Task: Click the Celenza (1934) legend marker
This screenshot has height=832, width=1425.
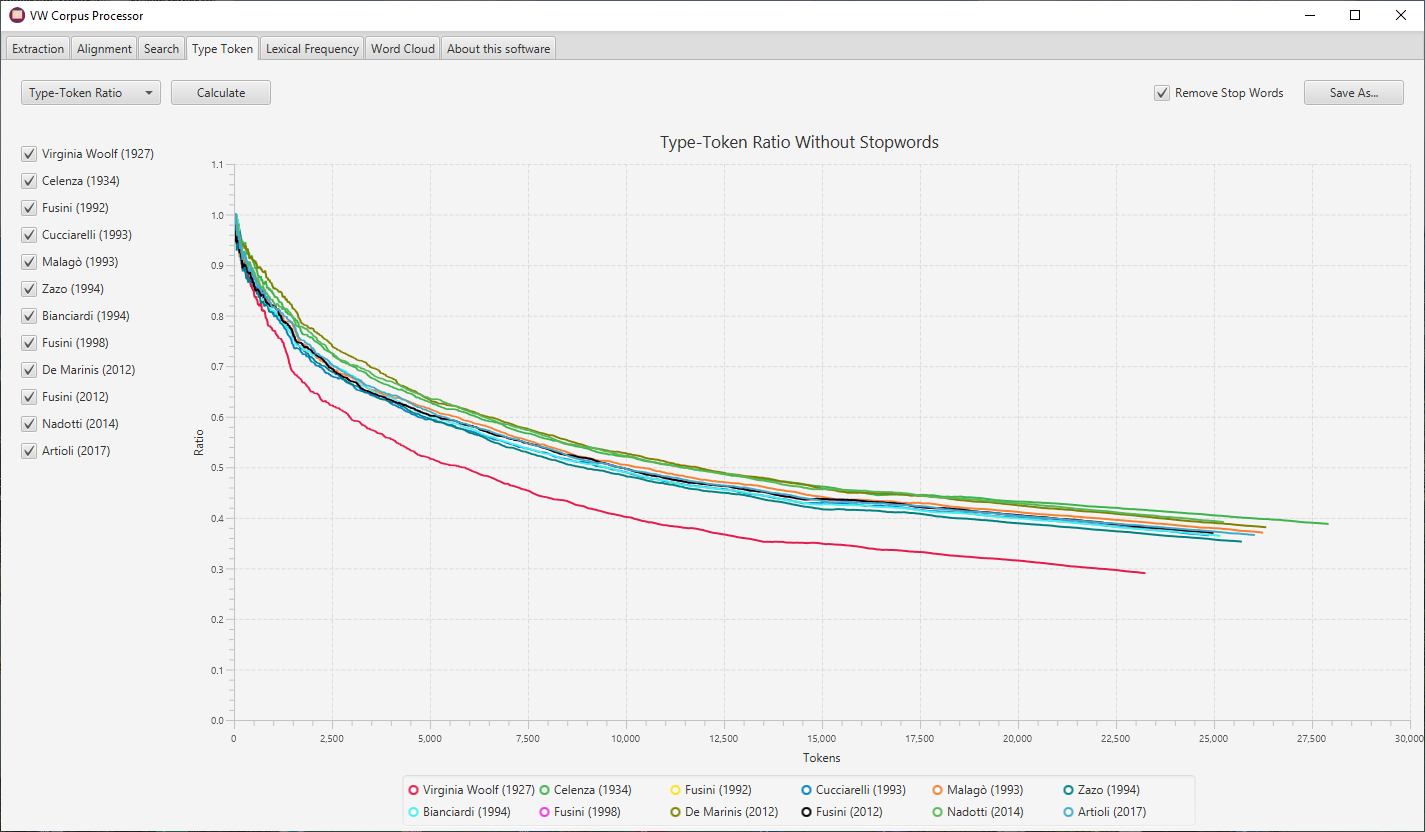Action: pos(545,790)
